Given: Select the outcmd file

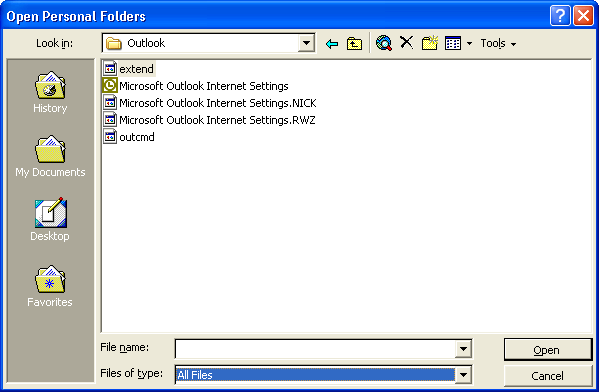Looking at the screenshot, I should (x=129, y=137).
